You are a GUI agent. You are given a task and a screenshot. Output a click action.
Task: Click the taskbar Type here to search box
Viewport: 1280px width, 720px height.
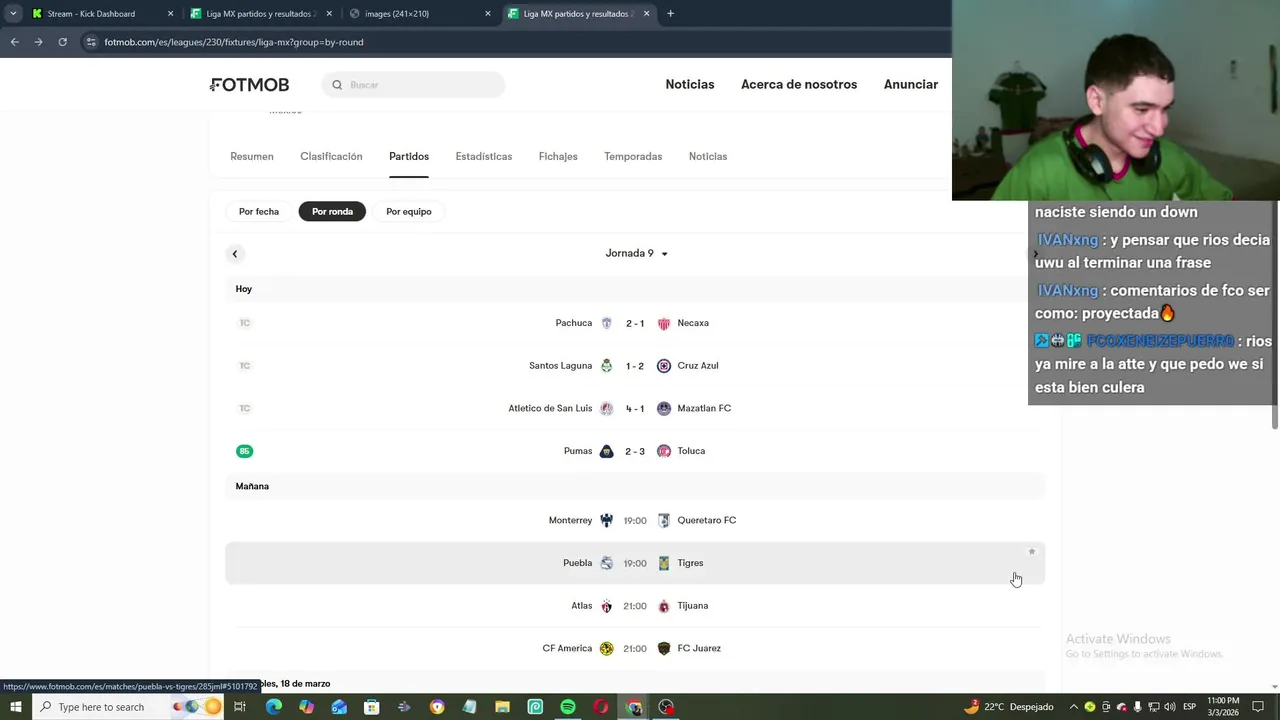(x=128, y=707)
